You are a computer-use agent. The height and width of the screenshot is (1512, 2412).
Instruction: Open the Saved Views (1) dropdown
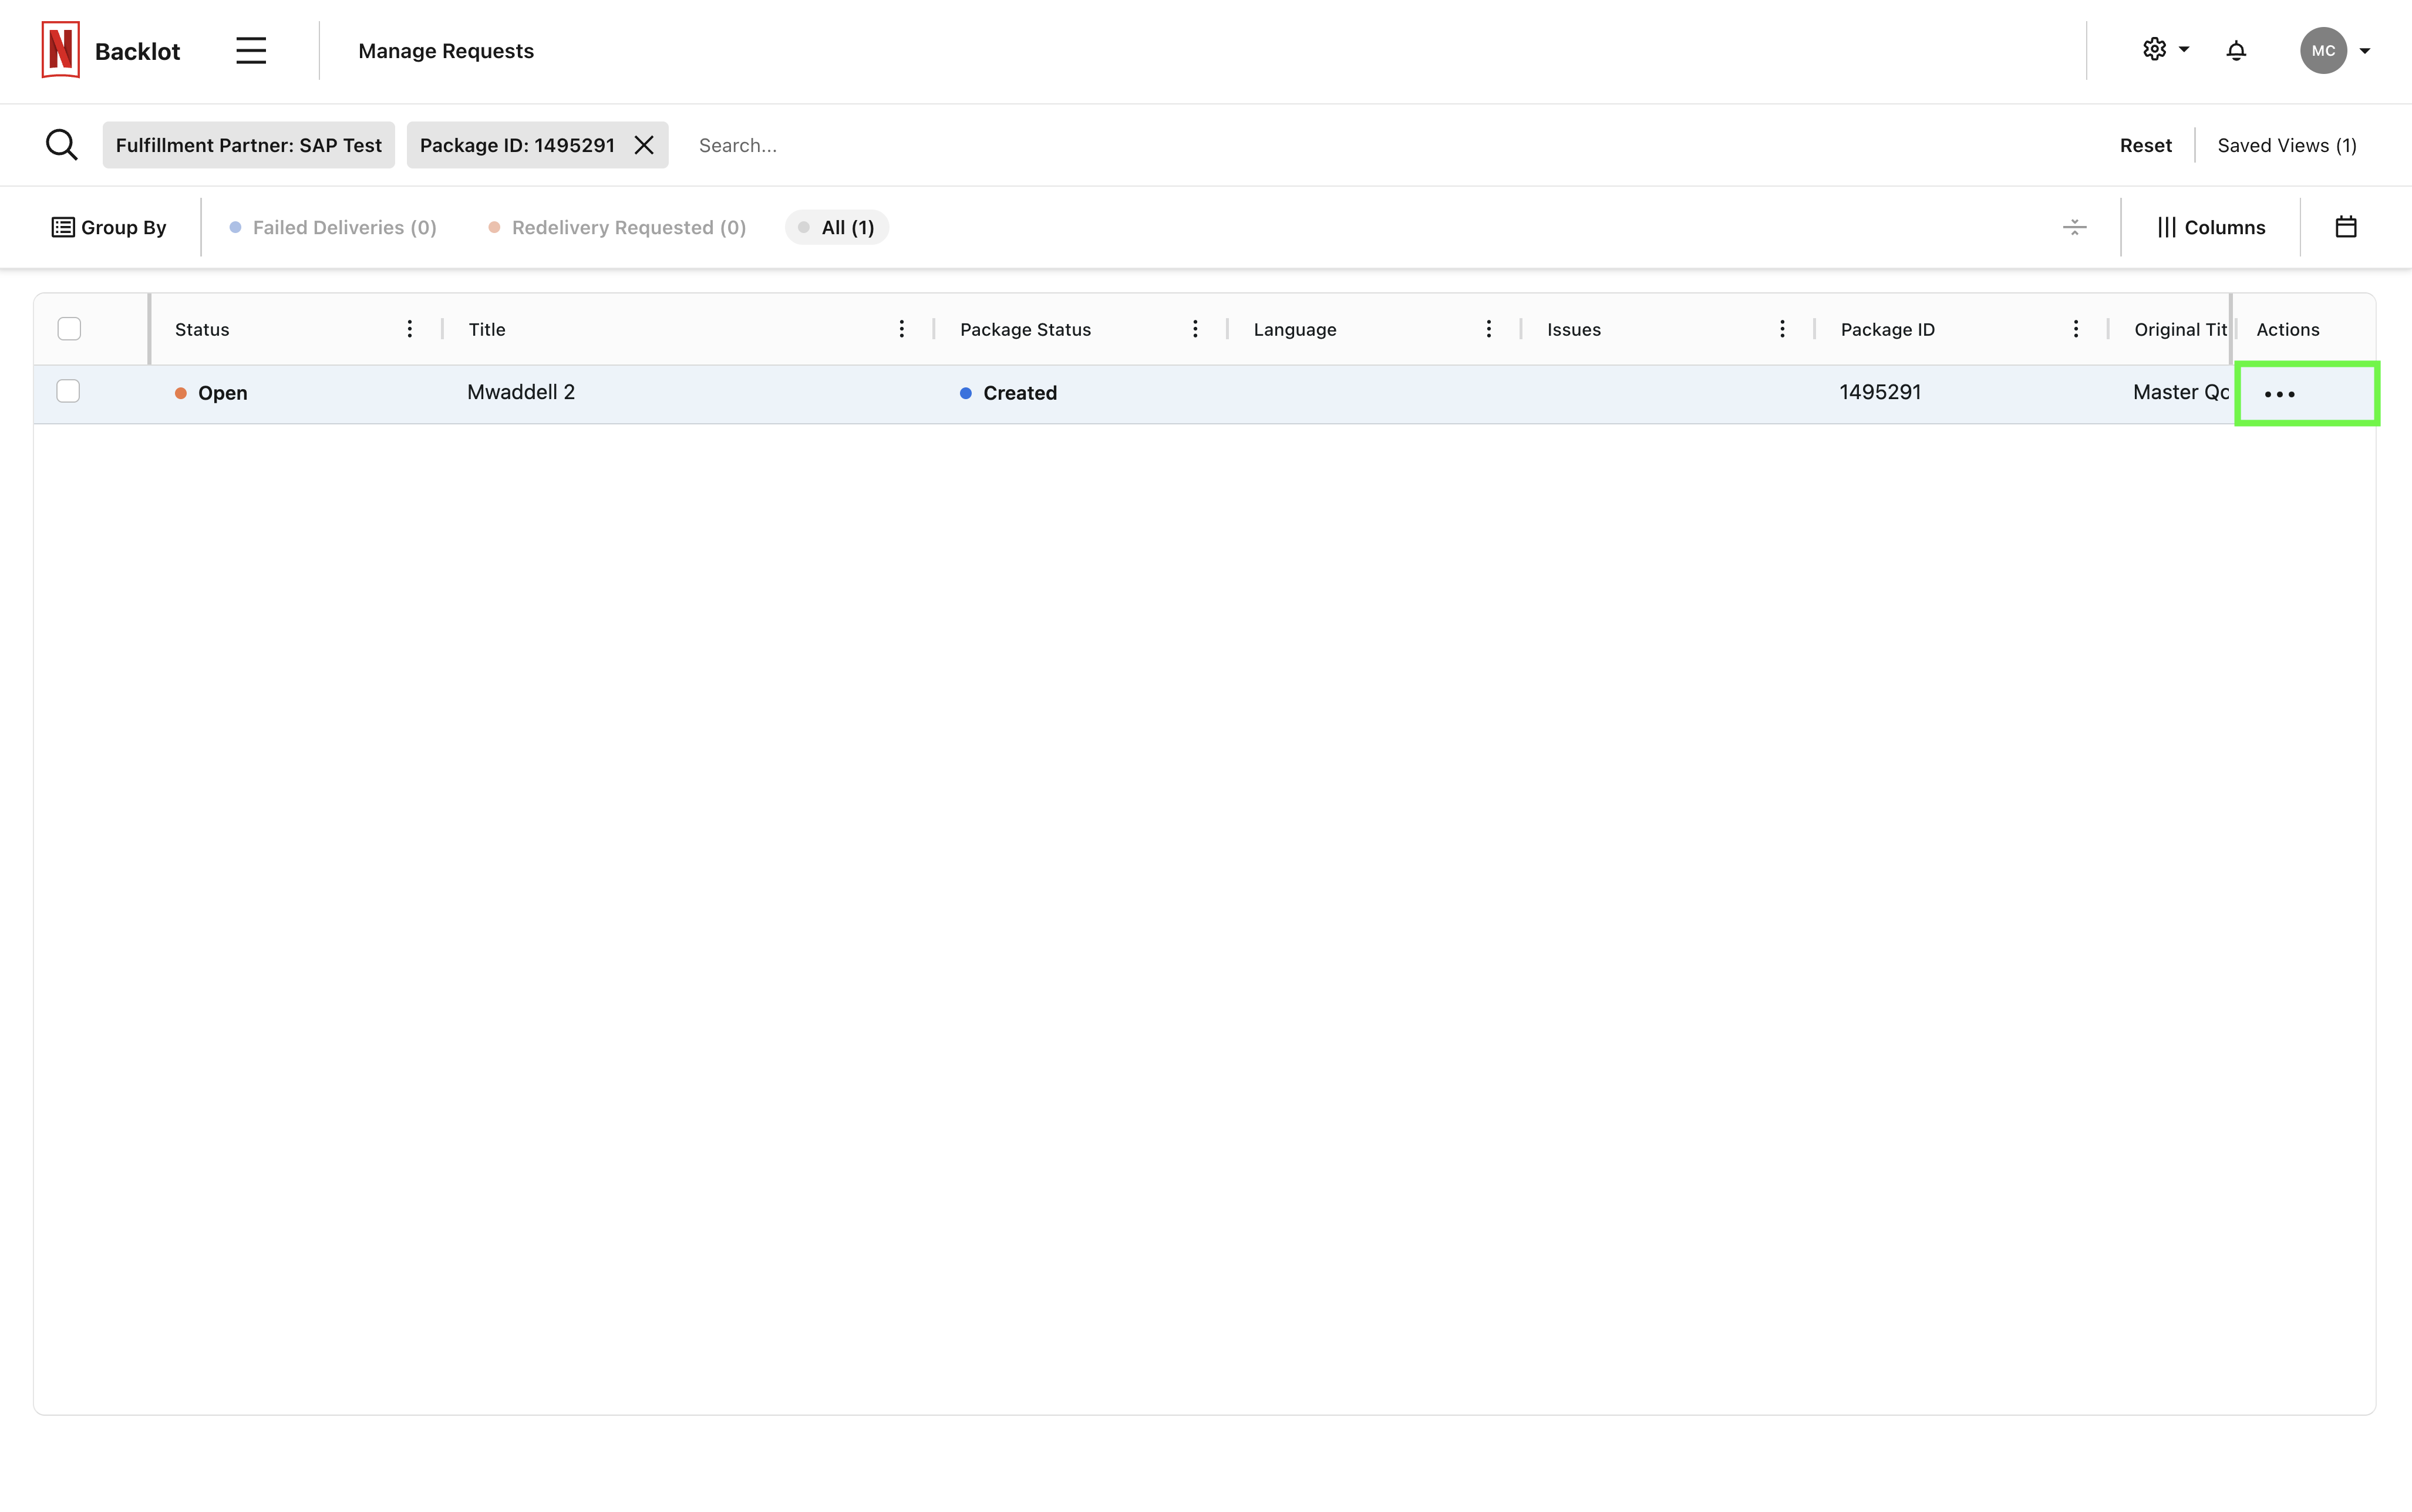2286,145
